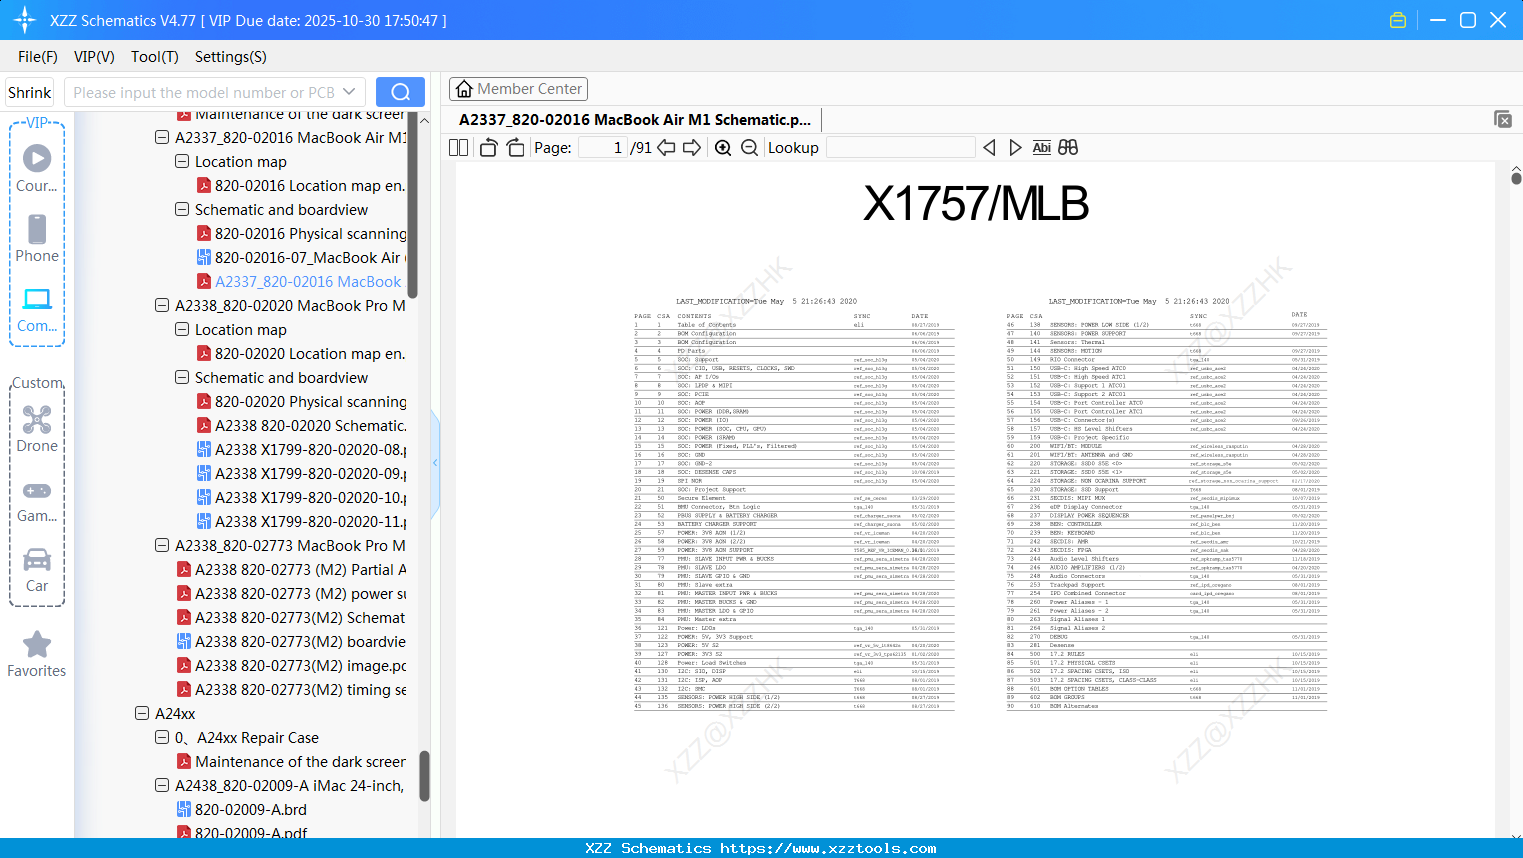Zoom out of the schematic
The width and height of the screenshot is (1523, 858).
(x=749, y=148)
